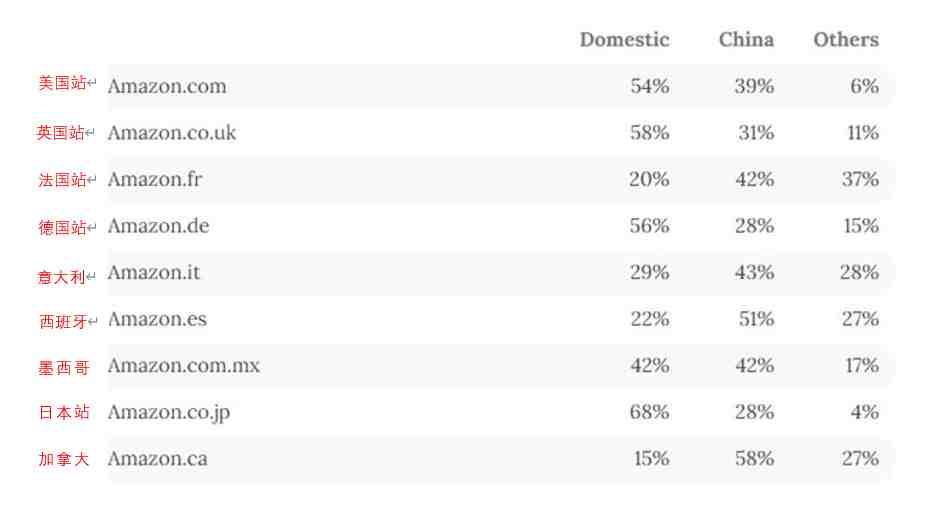
Task: Select the Amazon.de row label
Action: click(159, 226)
